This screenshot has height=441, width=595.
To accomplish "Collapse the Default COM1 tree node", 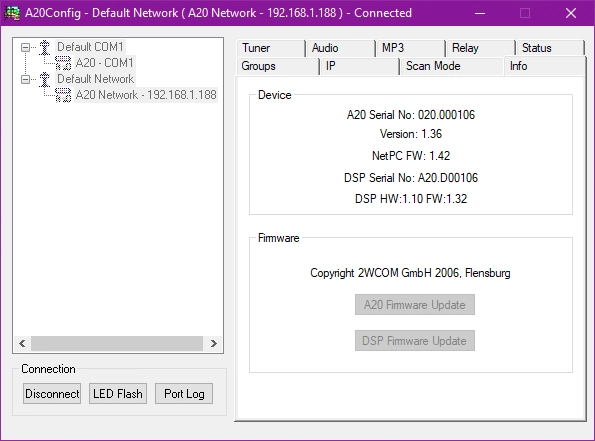I will tap(25, 47).
